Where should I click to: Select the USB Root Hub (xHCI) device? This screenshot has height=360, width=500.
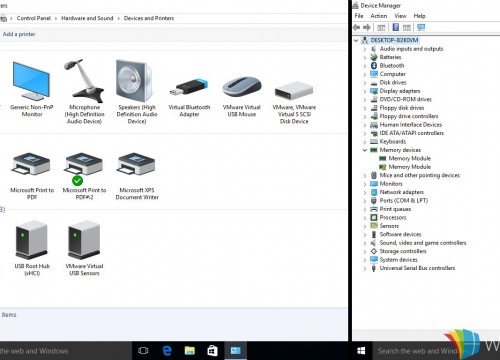pos(31,240)
